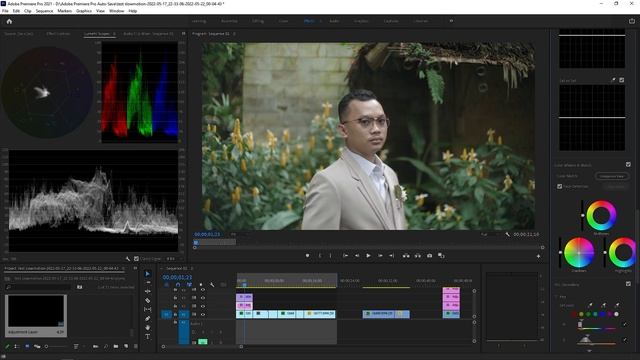This screenshot has width=640, height=360.
Task: Choose the Ripple Edit tool
Action: [147, 291]
